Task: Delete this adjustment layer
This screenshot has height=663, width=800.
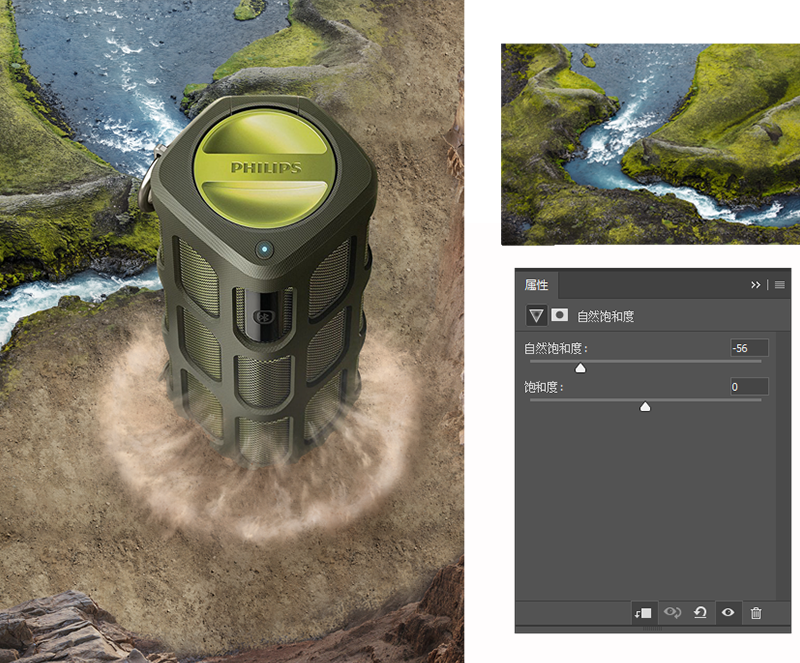Action: click(756, 613)
